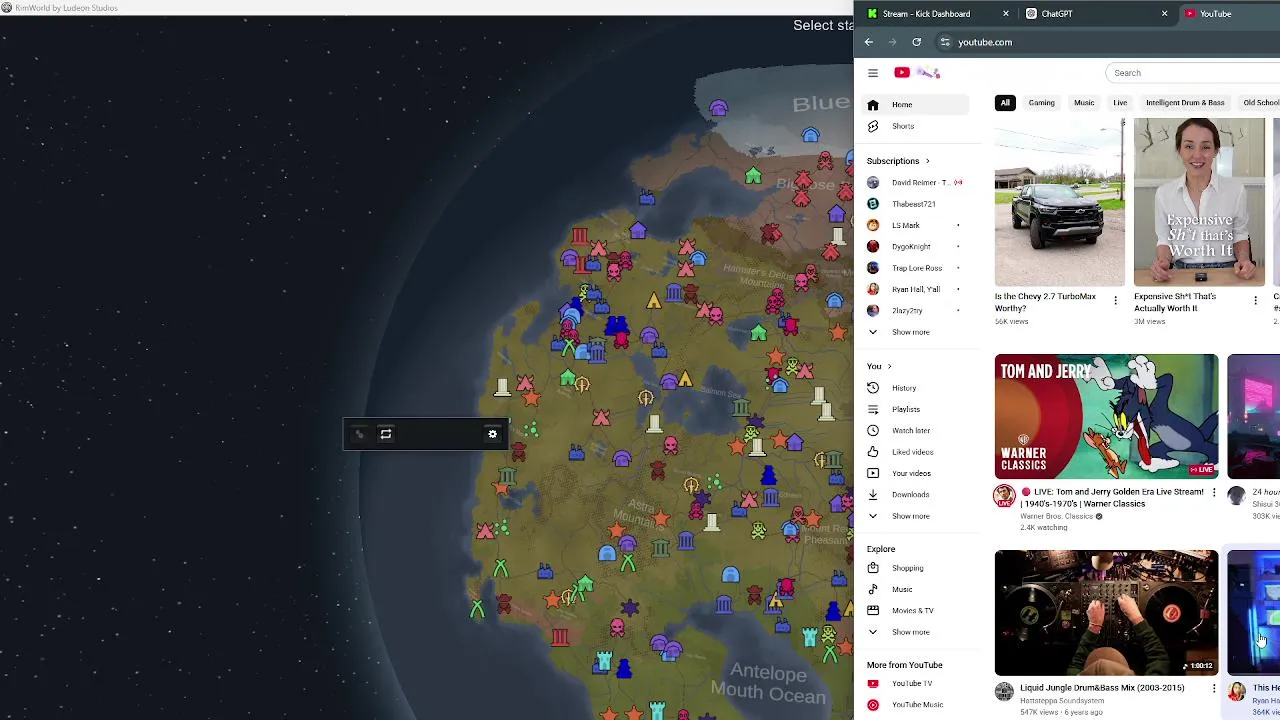Open DygoKnight subscription channel

point(916,246)
